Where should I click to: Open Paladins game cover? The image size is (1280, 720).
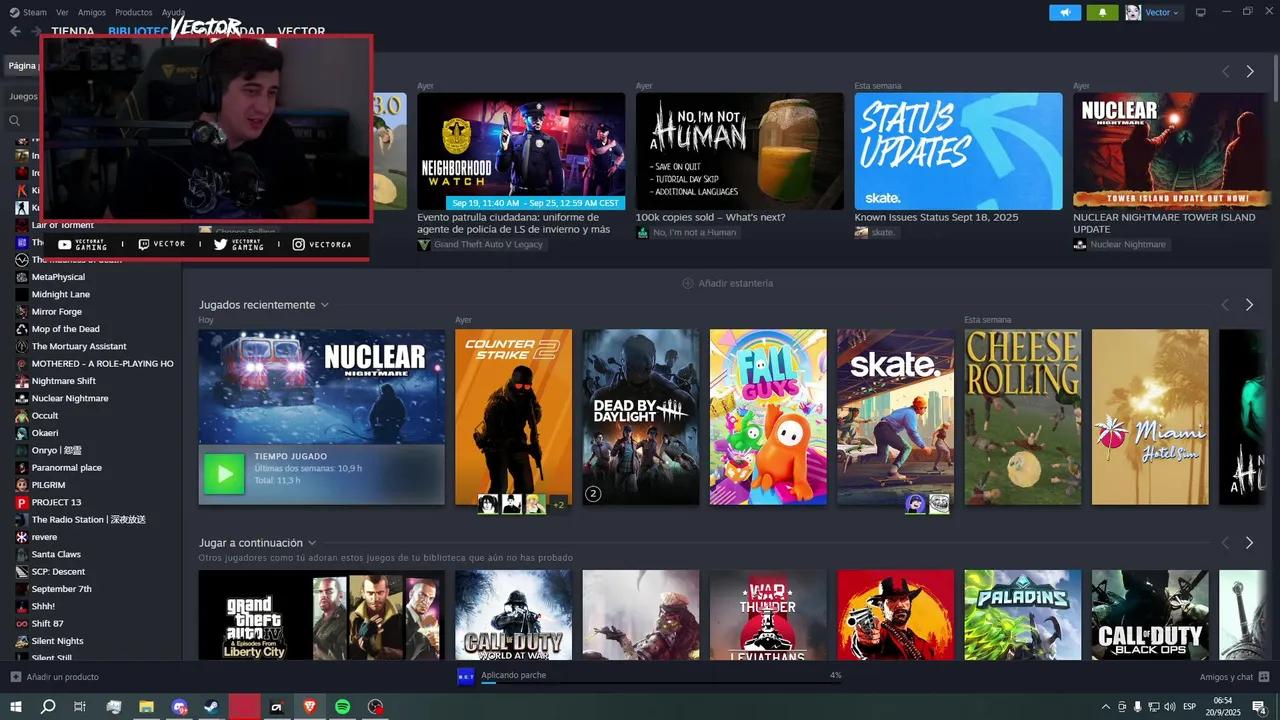pyautogui.click(x=1023, y=615)
